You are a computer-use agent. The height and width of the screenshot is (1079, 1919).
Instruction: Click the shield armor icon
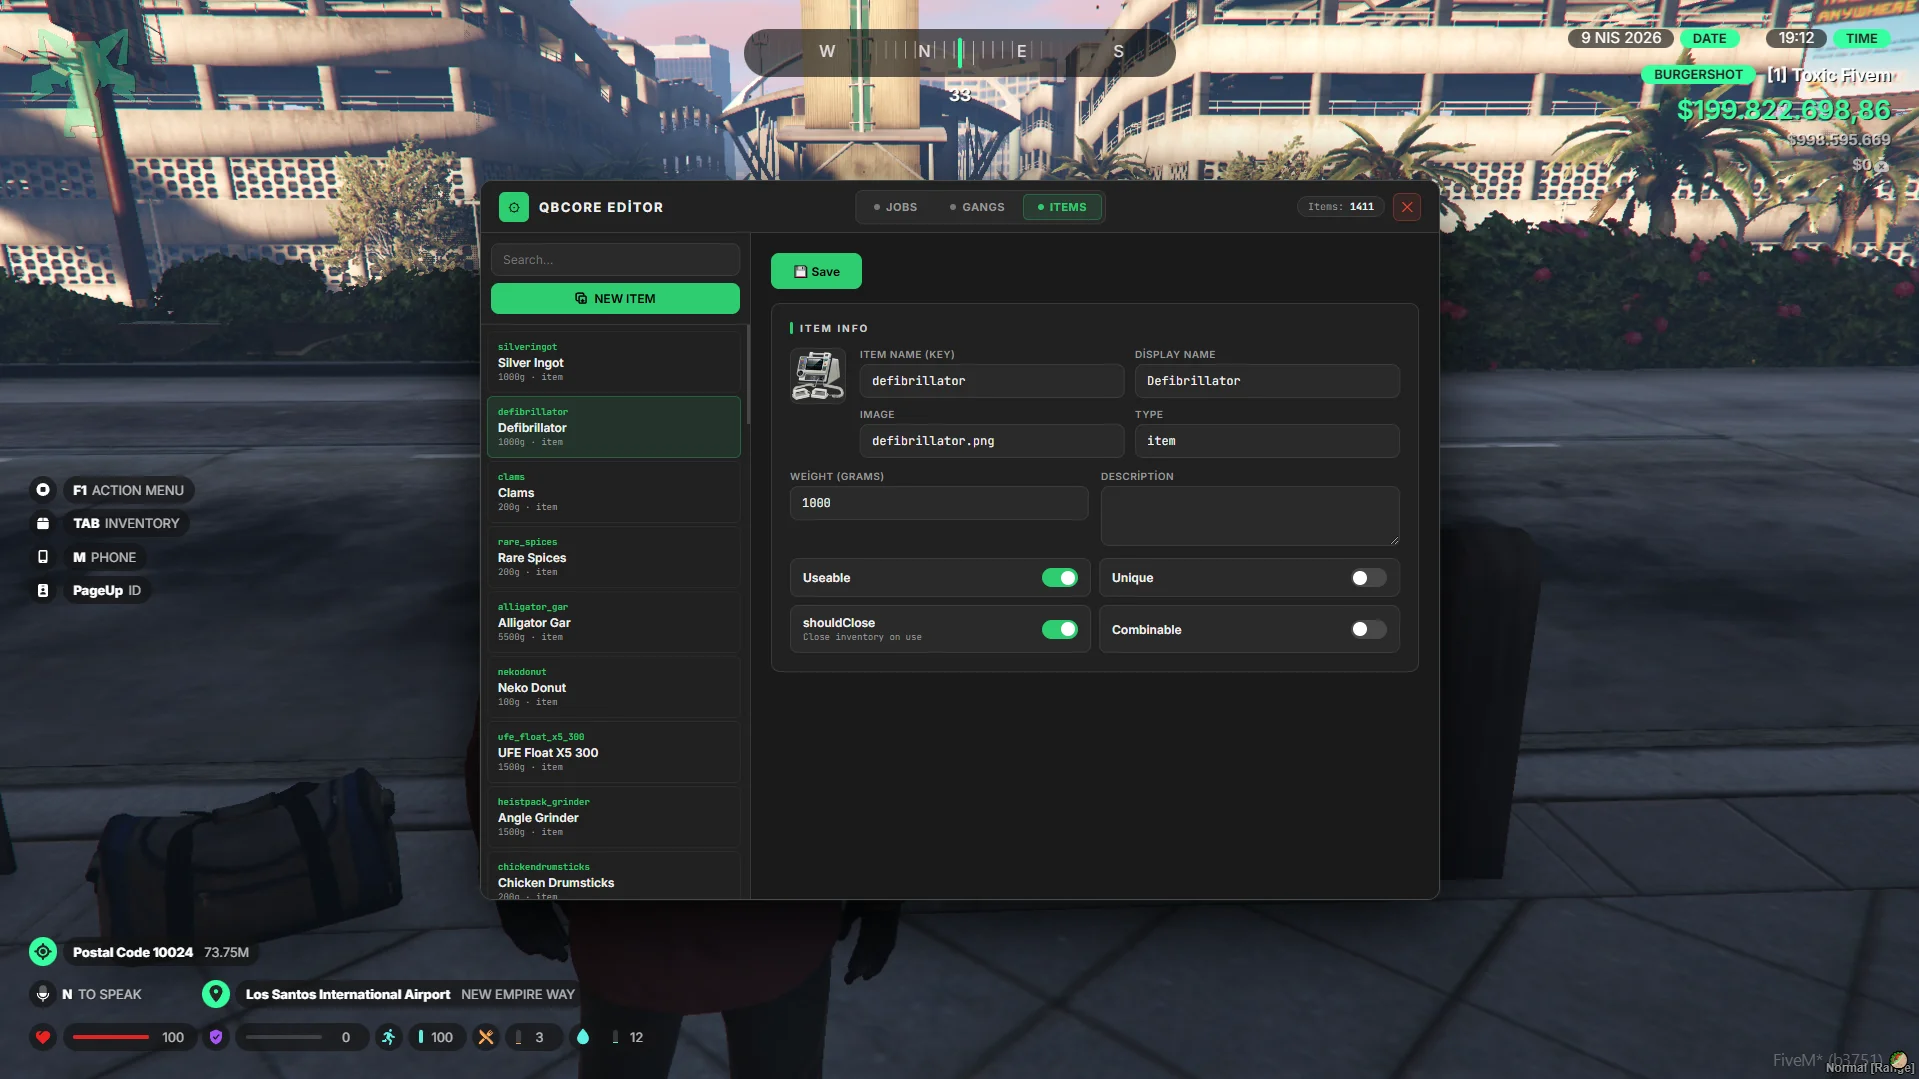point(216,1037)
